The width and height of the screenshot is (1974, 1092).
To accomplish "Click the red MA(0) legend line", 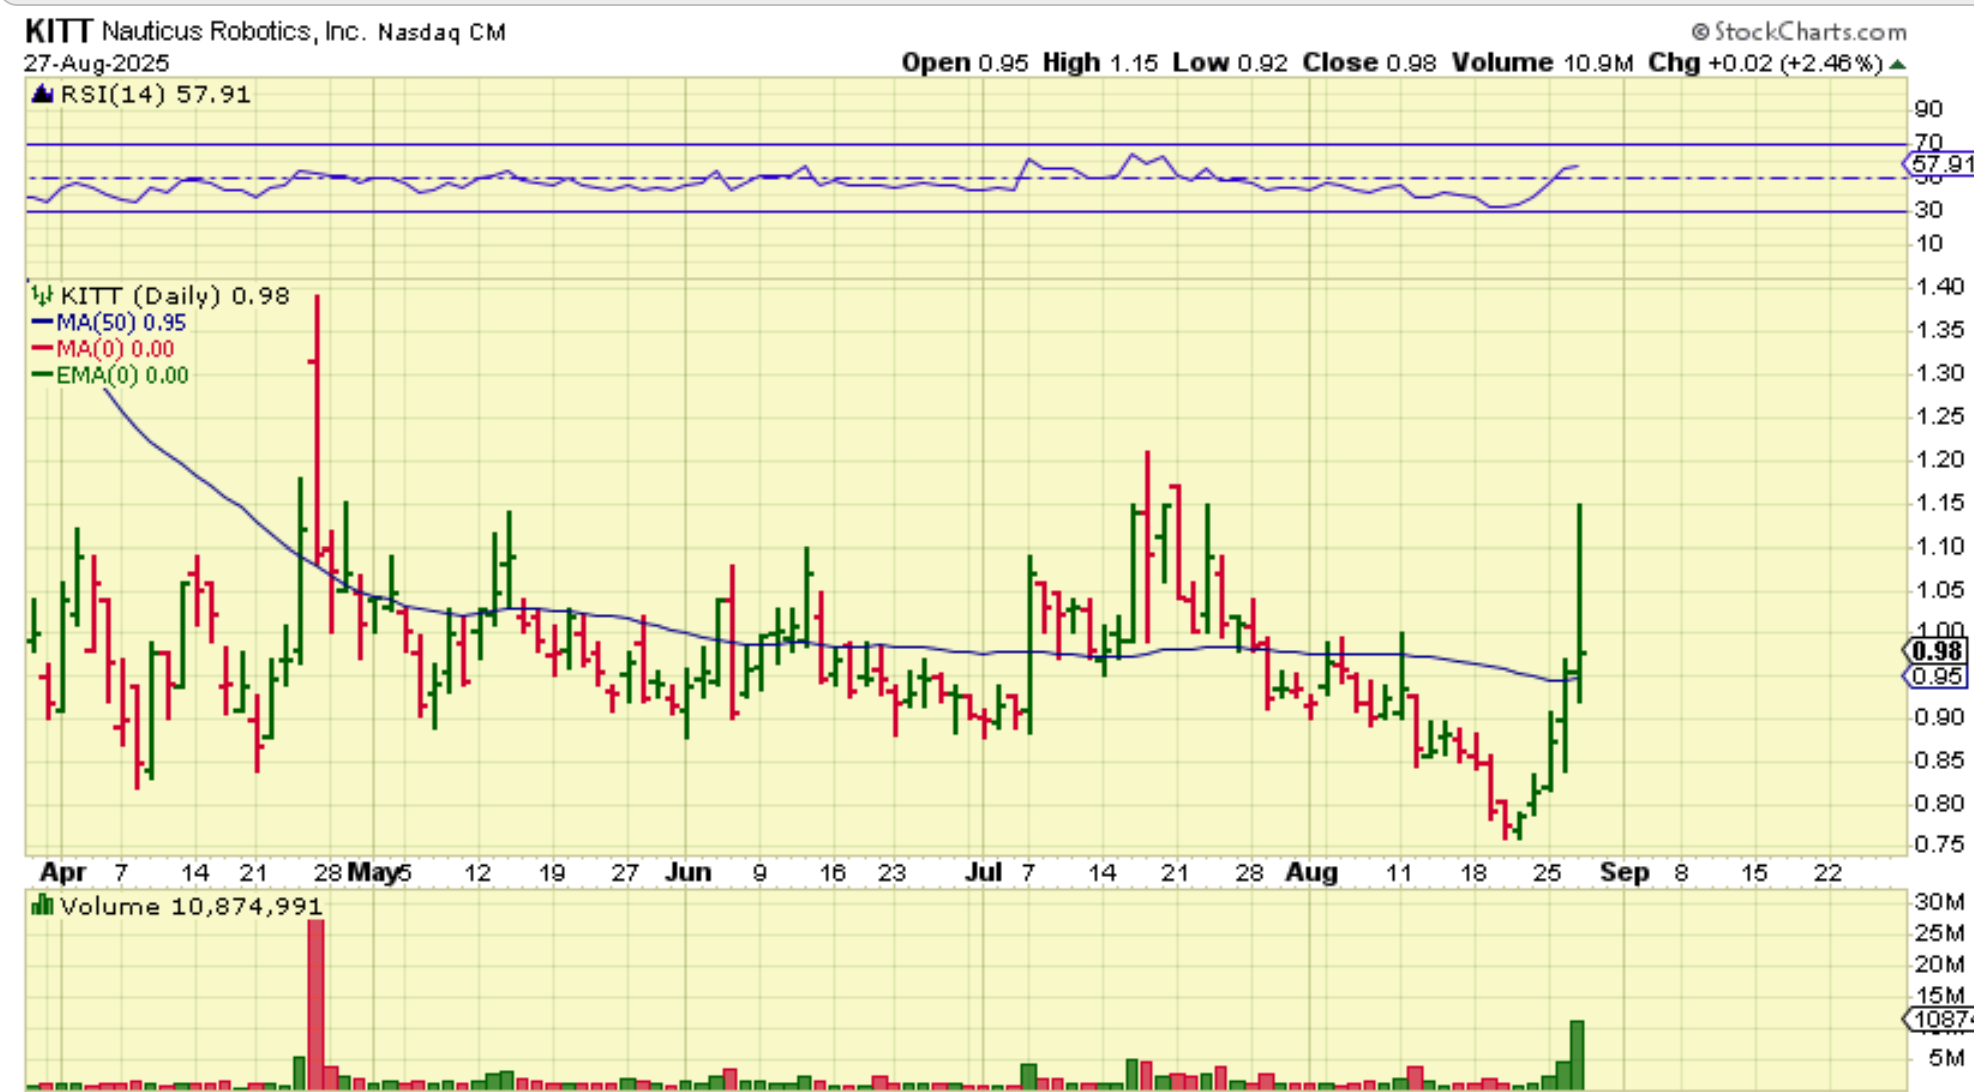I will 43,349.
